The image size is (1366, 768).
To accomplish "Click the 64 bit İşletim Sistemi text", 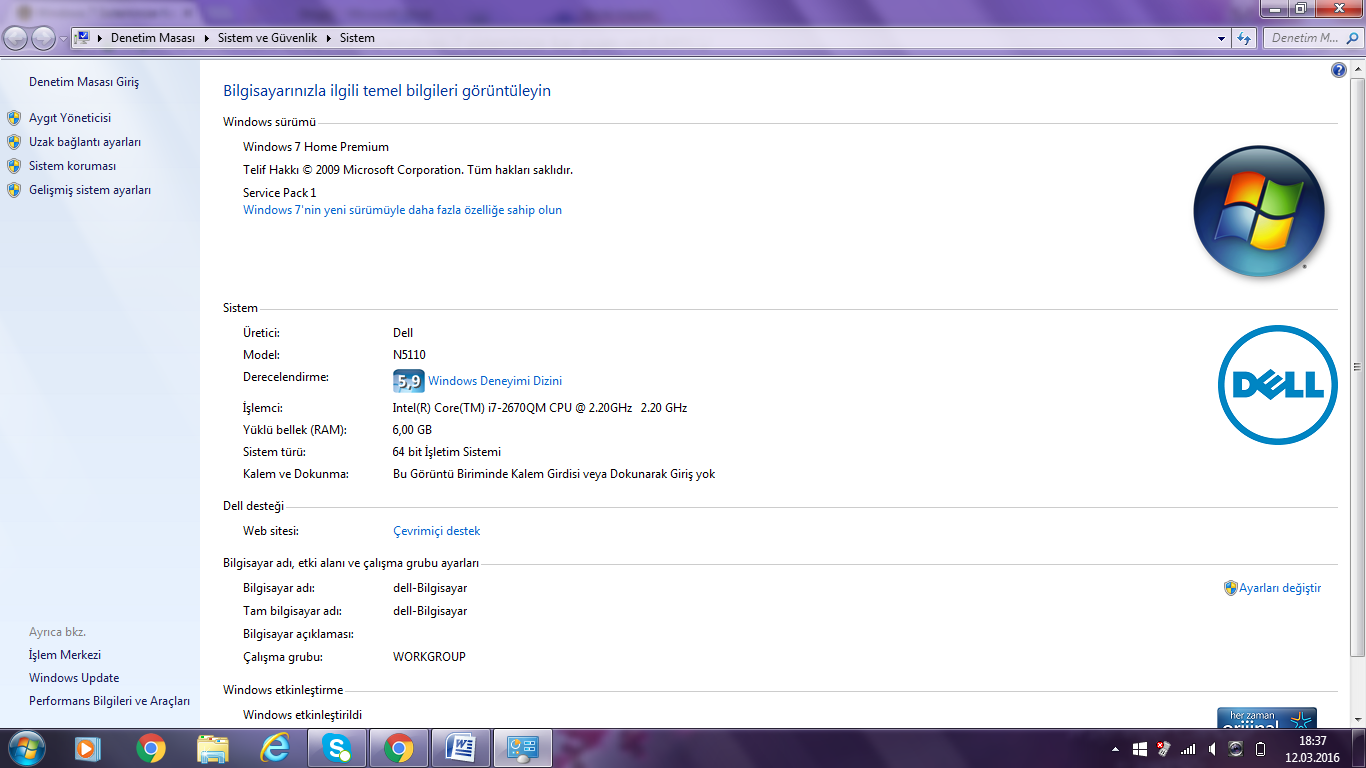I will [x=447, y=452].
